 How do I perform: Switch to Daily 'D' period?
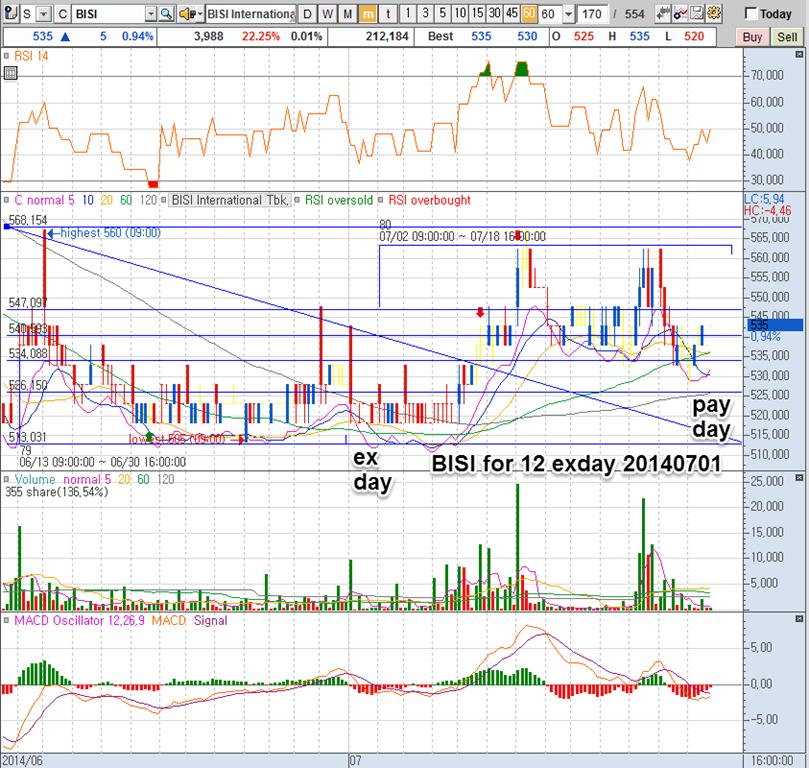pos(308,14)
